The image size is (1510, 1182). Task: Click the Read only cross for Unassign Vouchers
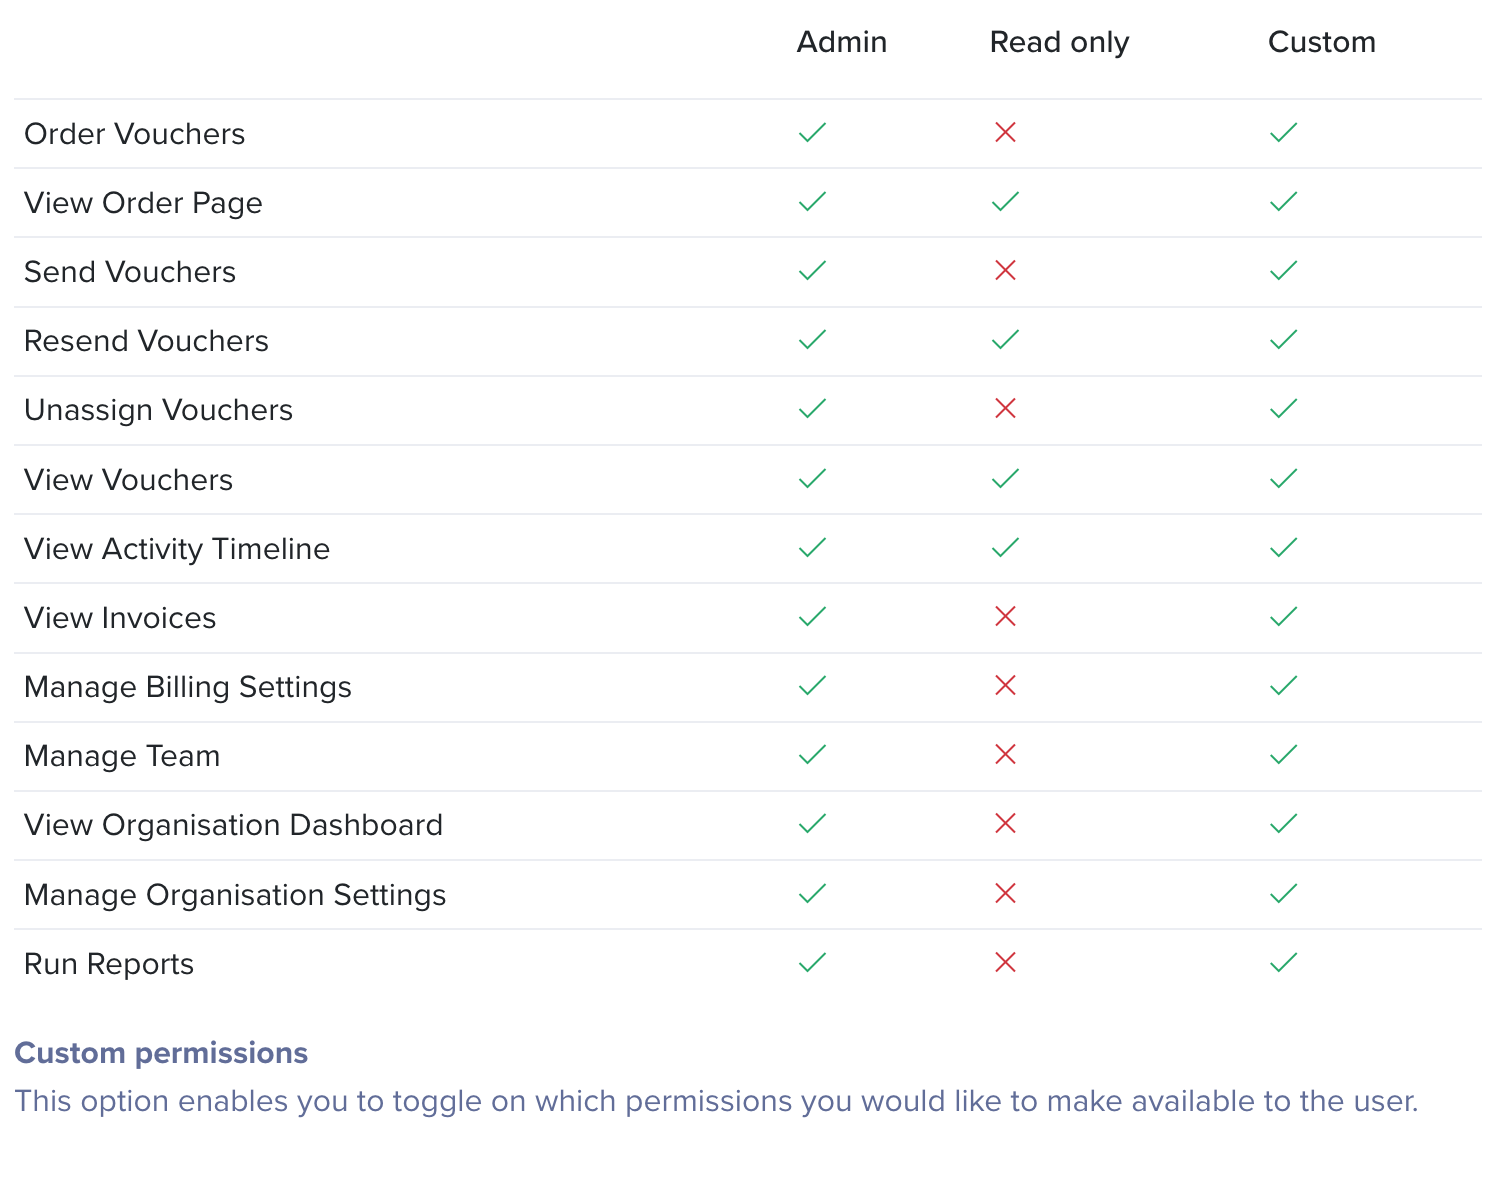click(x=1005, y=408)
